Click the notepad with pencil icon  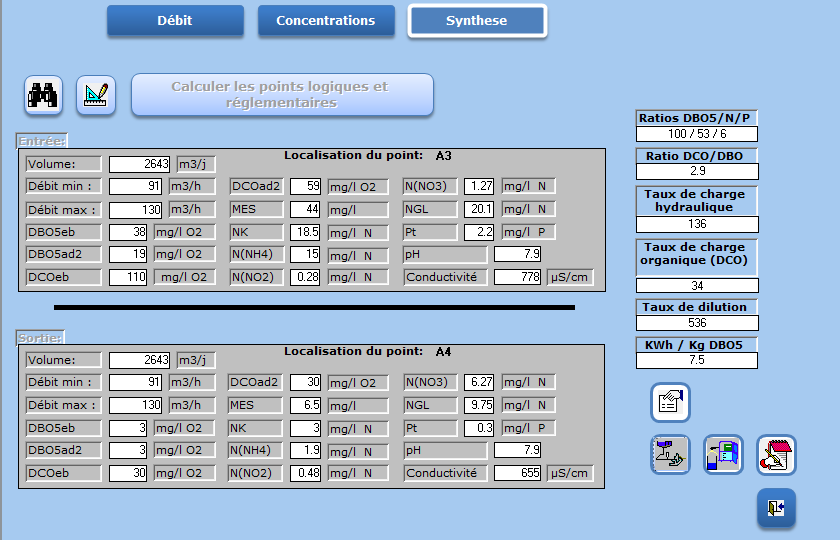(x=776, y=454)
